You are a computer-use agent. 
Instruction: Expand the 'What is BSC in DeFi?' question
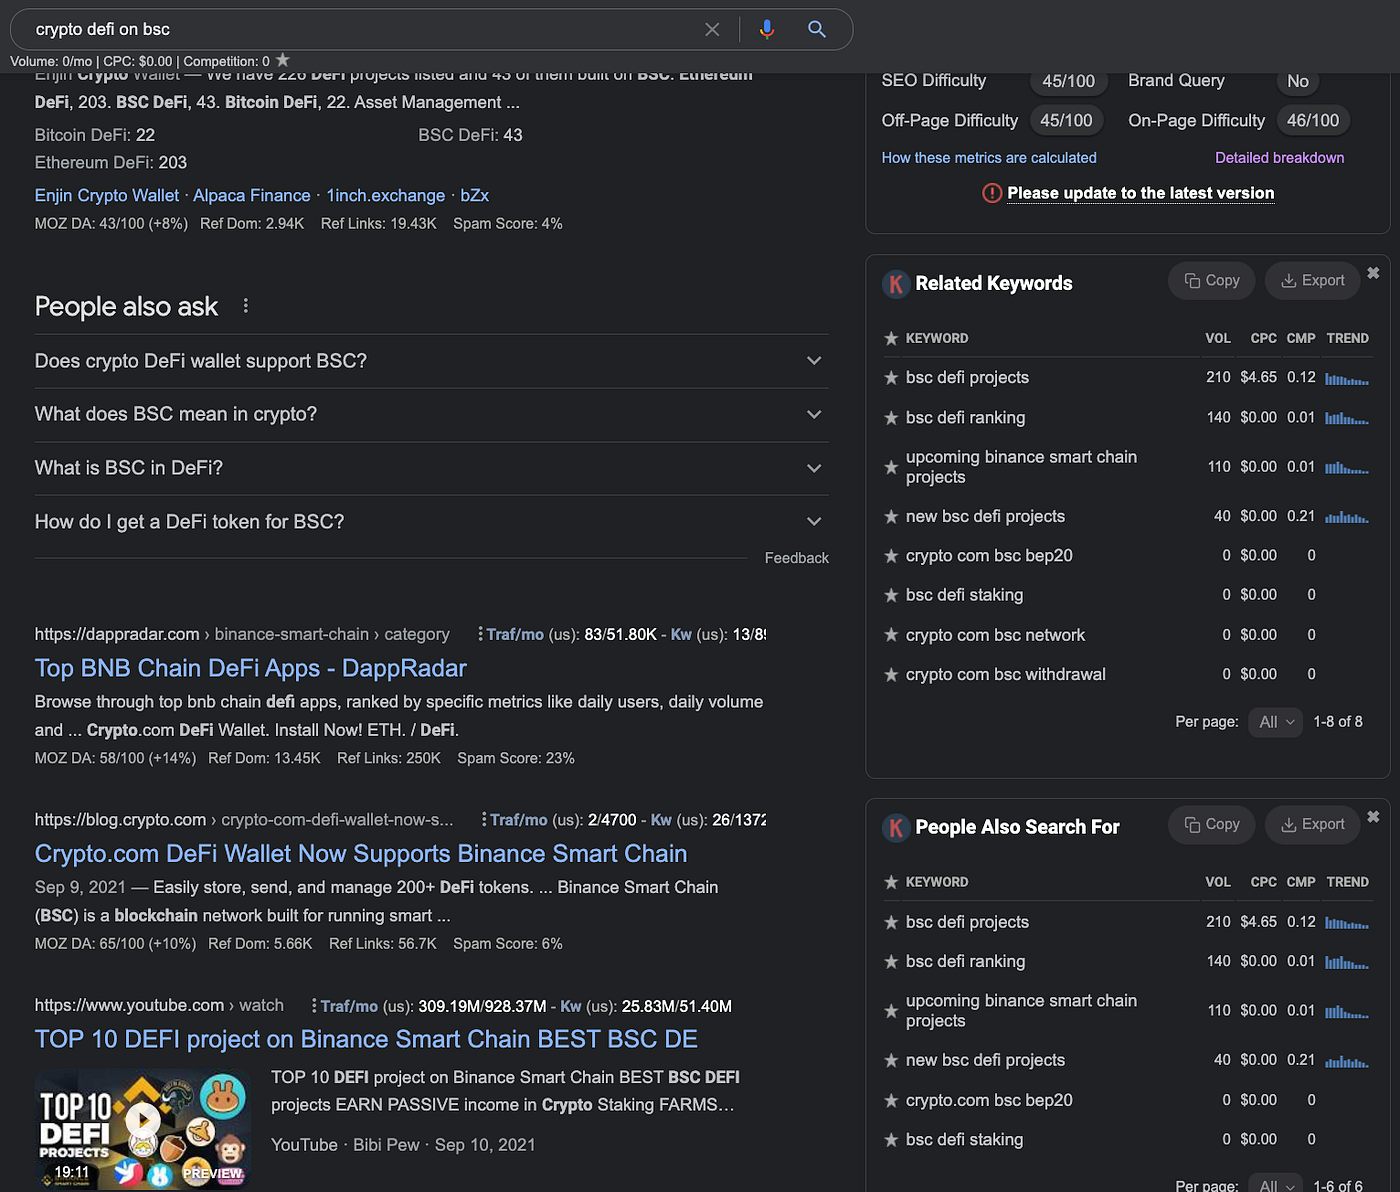click(x=432, y=468)
